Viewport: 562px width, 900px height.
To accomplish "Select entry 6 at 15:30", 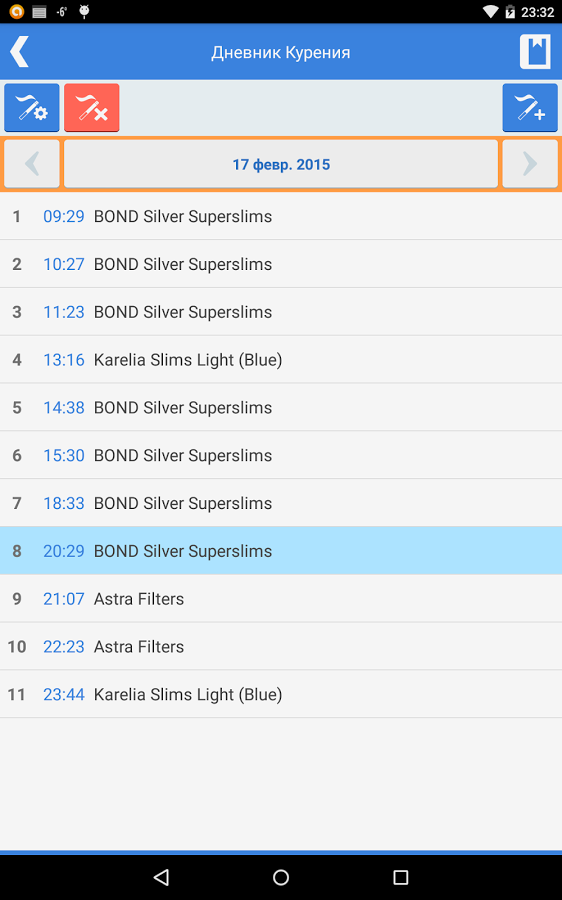I will point(281,455).
